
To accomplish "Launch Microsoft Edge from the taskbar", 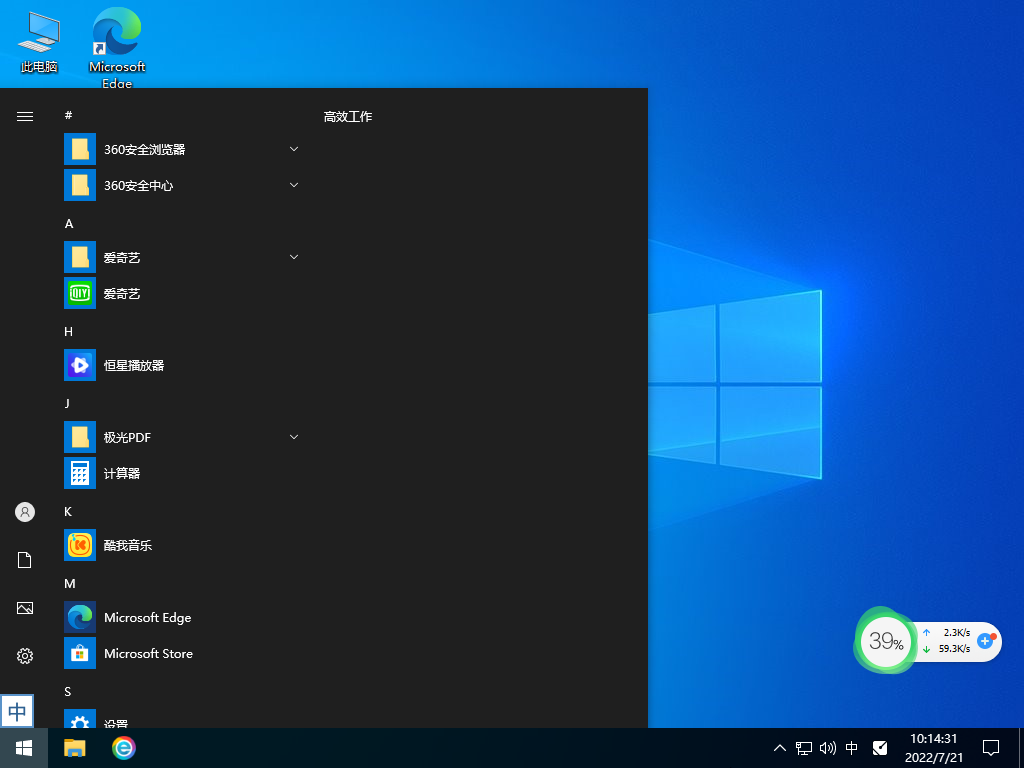I will tap(122, 747).
